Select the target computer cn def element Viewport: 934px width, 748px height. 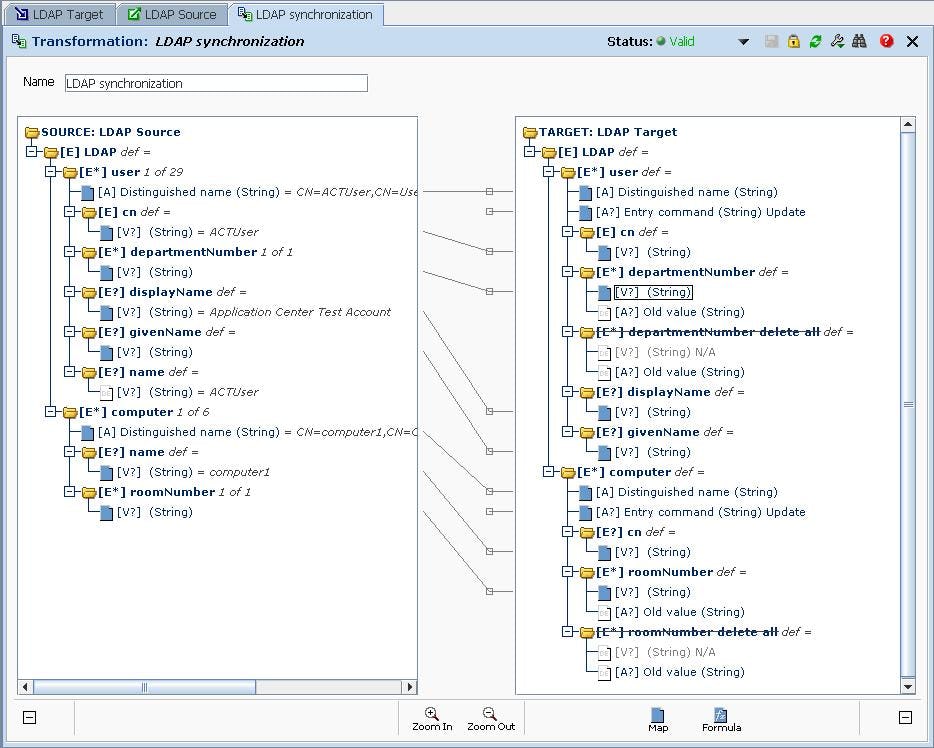(x=636, y=532)
